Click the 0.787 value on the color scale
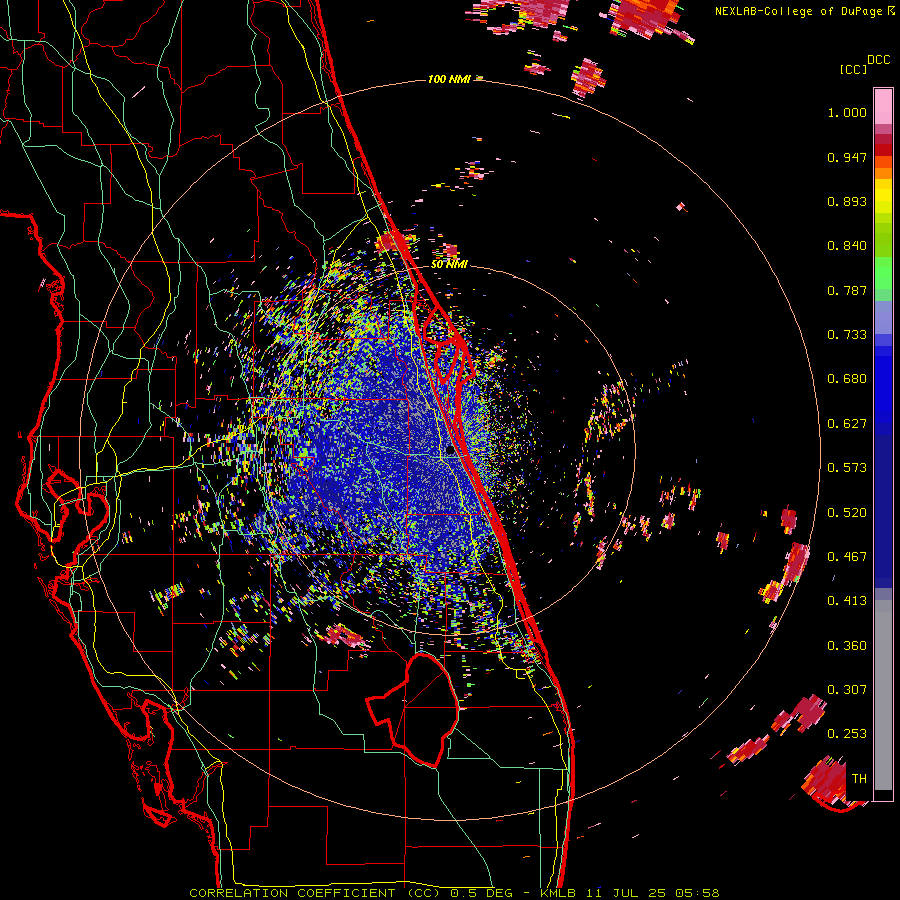The width and height of the screenshot is (900, 900). coord(847,290)
